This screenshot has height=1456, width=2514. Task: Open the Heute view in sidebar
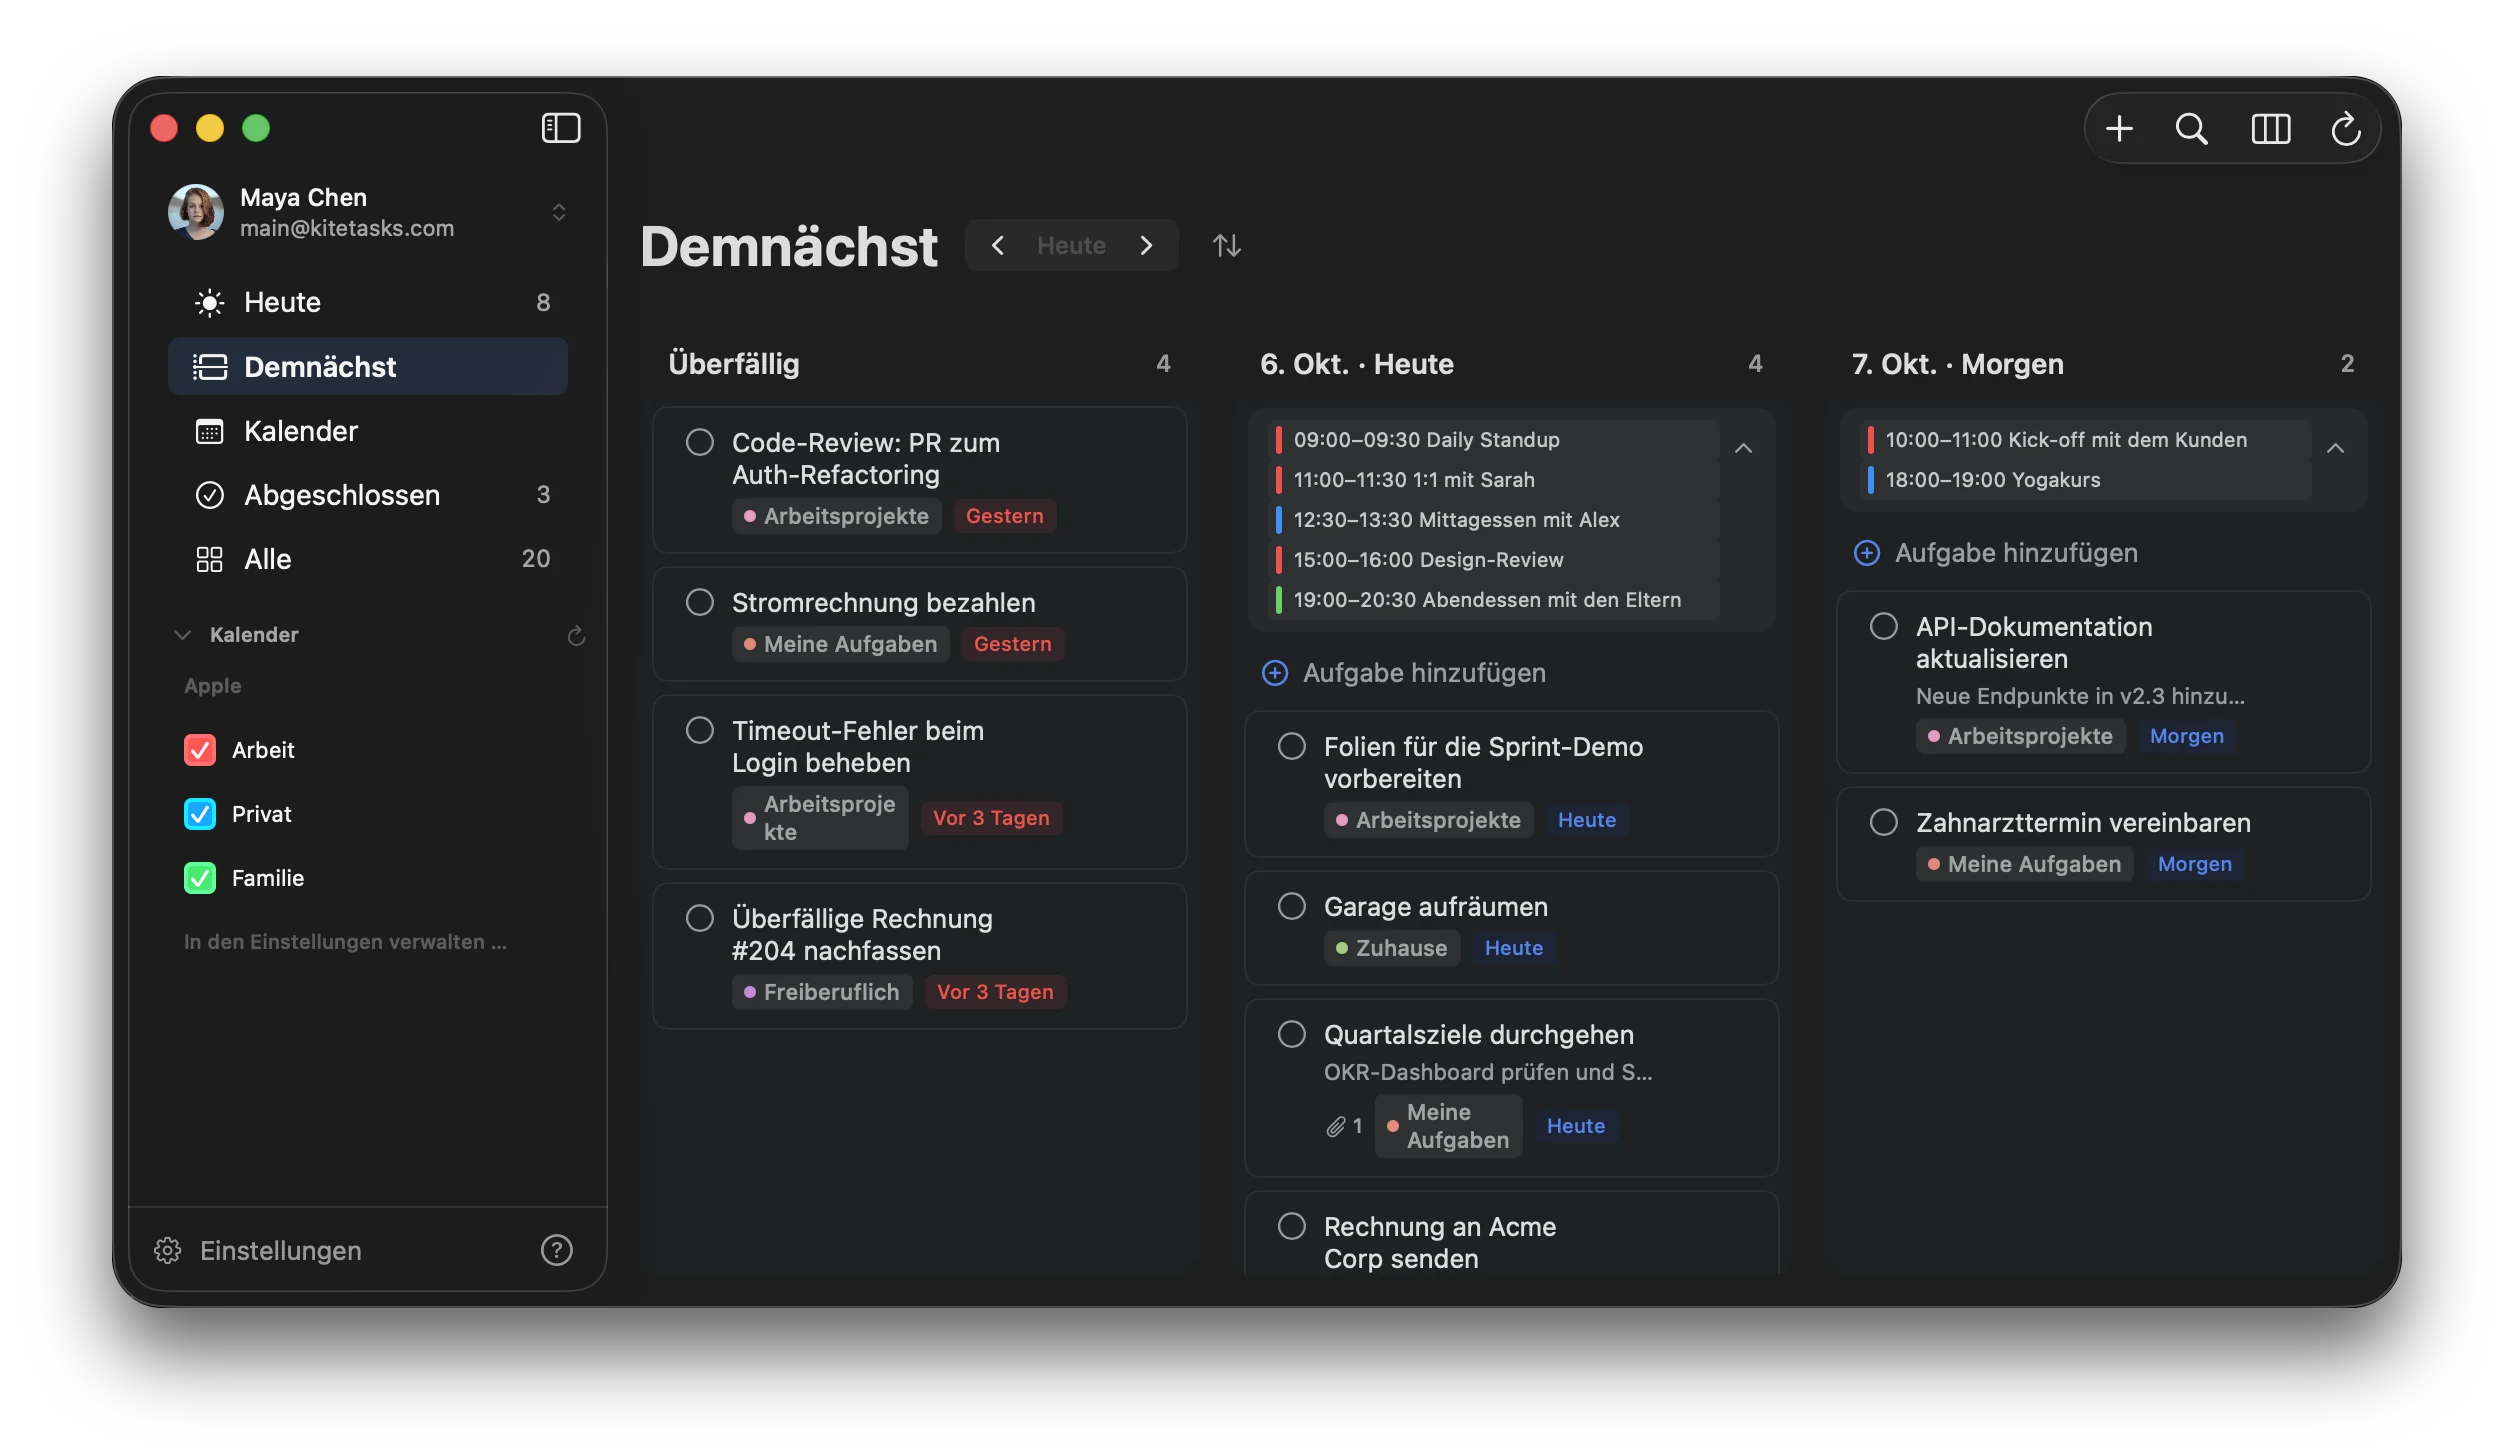368,302
